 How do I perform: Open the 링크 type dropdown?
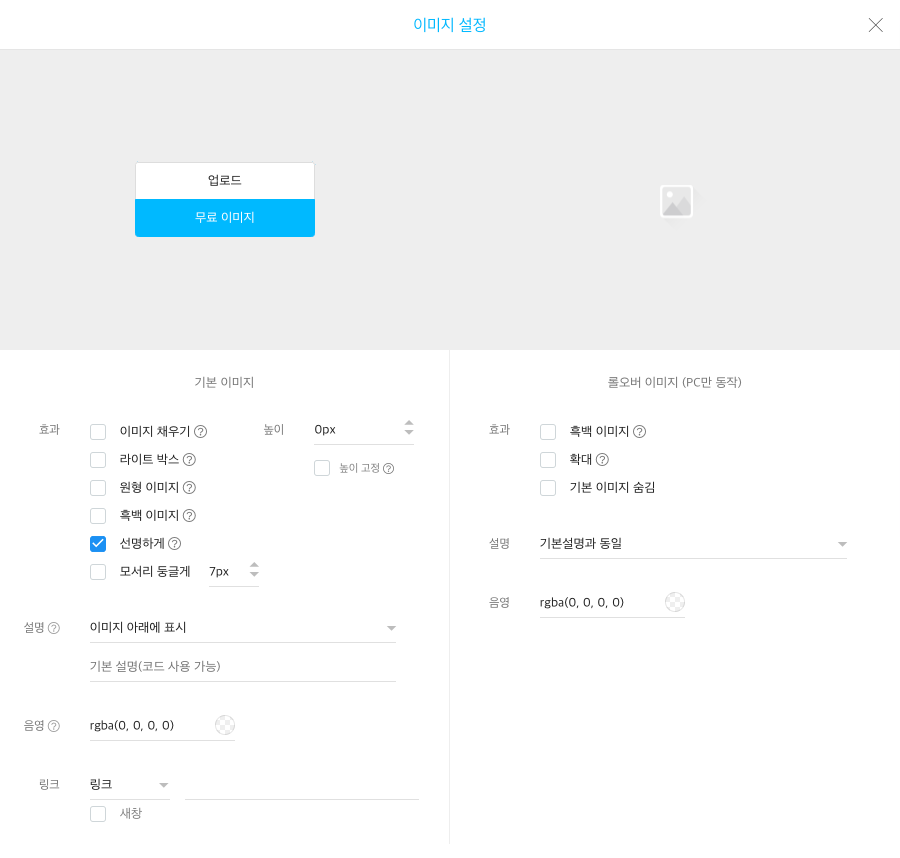[x=130, y=785]
